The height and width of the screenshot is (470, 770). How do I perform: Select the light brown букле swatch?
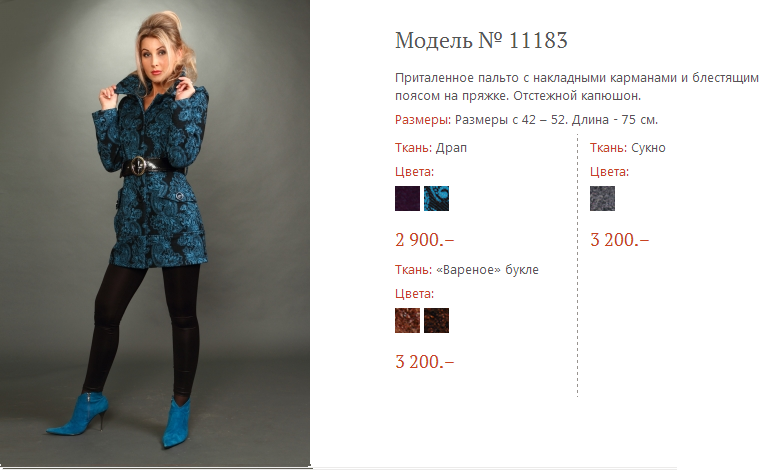pos(407,320)
